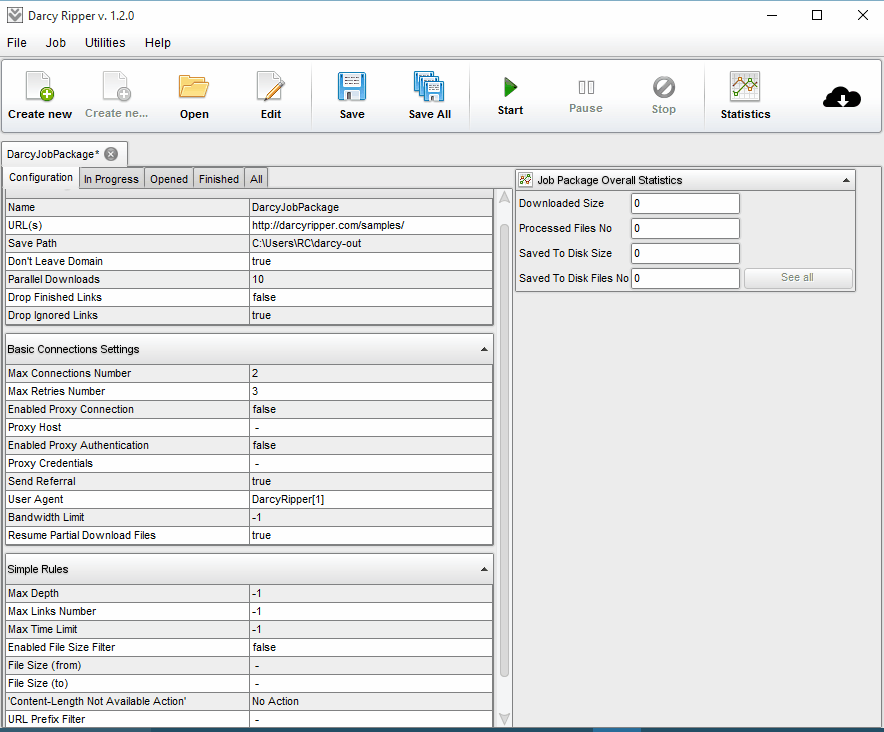This screenshot has height=732, width=884.
Task: Click the No Action value for Content-Length
Action: tap(275, 702)
